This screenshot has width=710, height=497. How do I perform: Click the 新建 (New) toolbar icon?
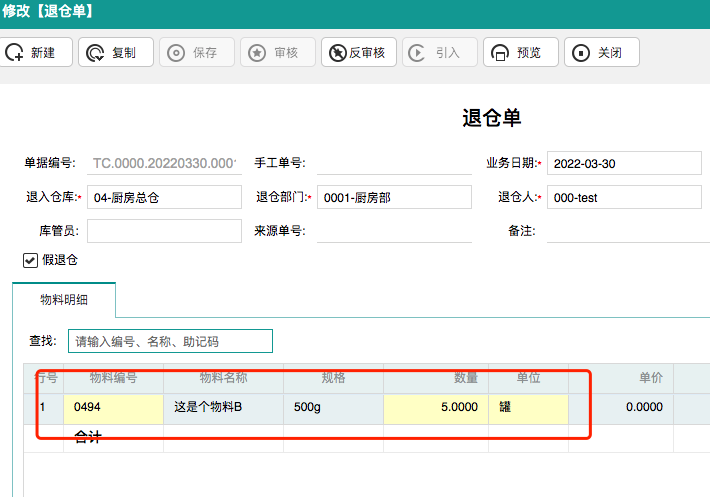[x=15, y=53]
